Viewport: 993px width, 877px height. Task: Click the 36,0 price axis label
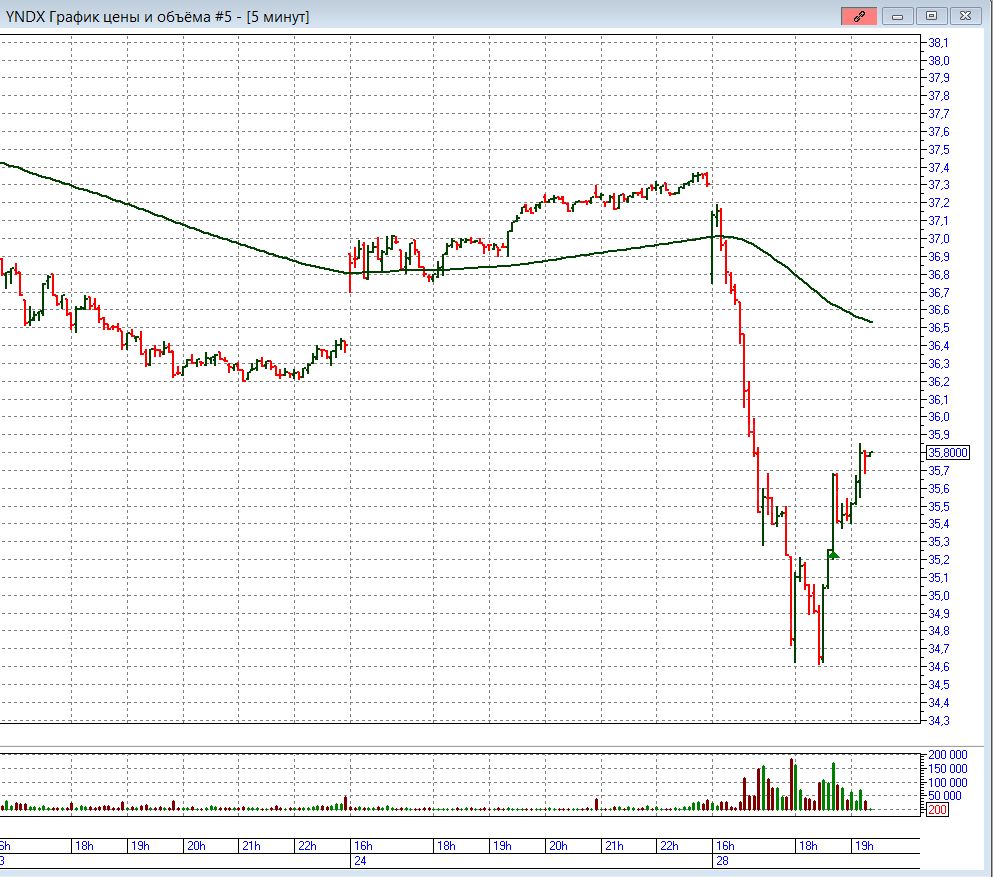[938, 417]
